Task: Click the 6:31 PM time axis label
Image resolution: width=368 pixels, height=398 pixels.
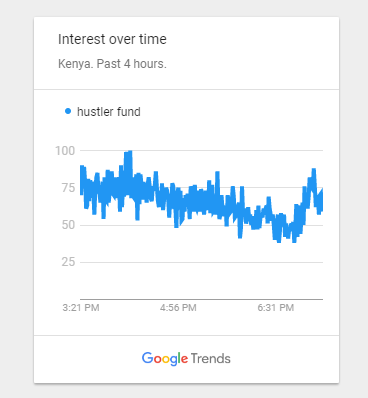Action: pos(276,307)
